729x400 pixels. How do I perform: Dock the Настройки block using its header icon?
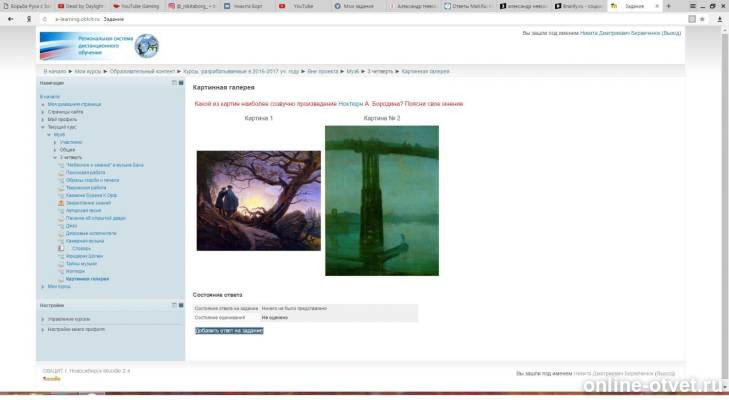point(180,304)
